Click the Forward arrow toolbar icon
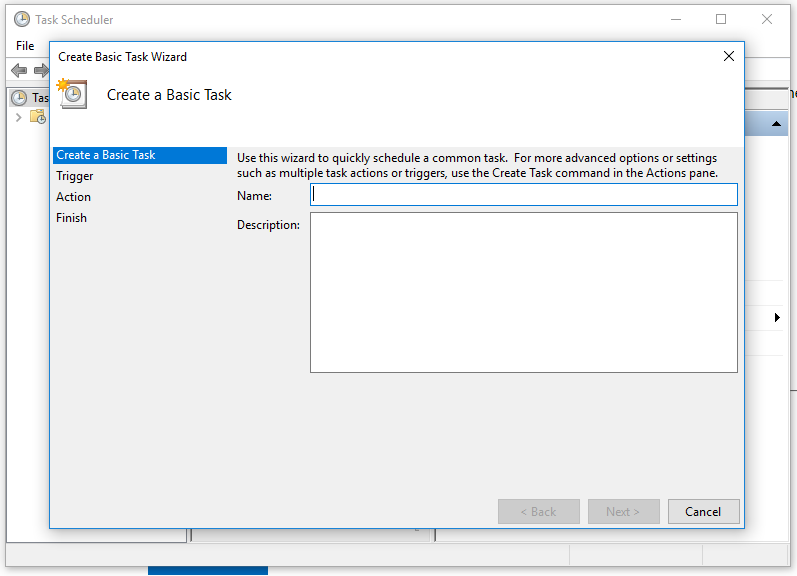The image size is (797, 576). 41,70
